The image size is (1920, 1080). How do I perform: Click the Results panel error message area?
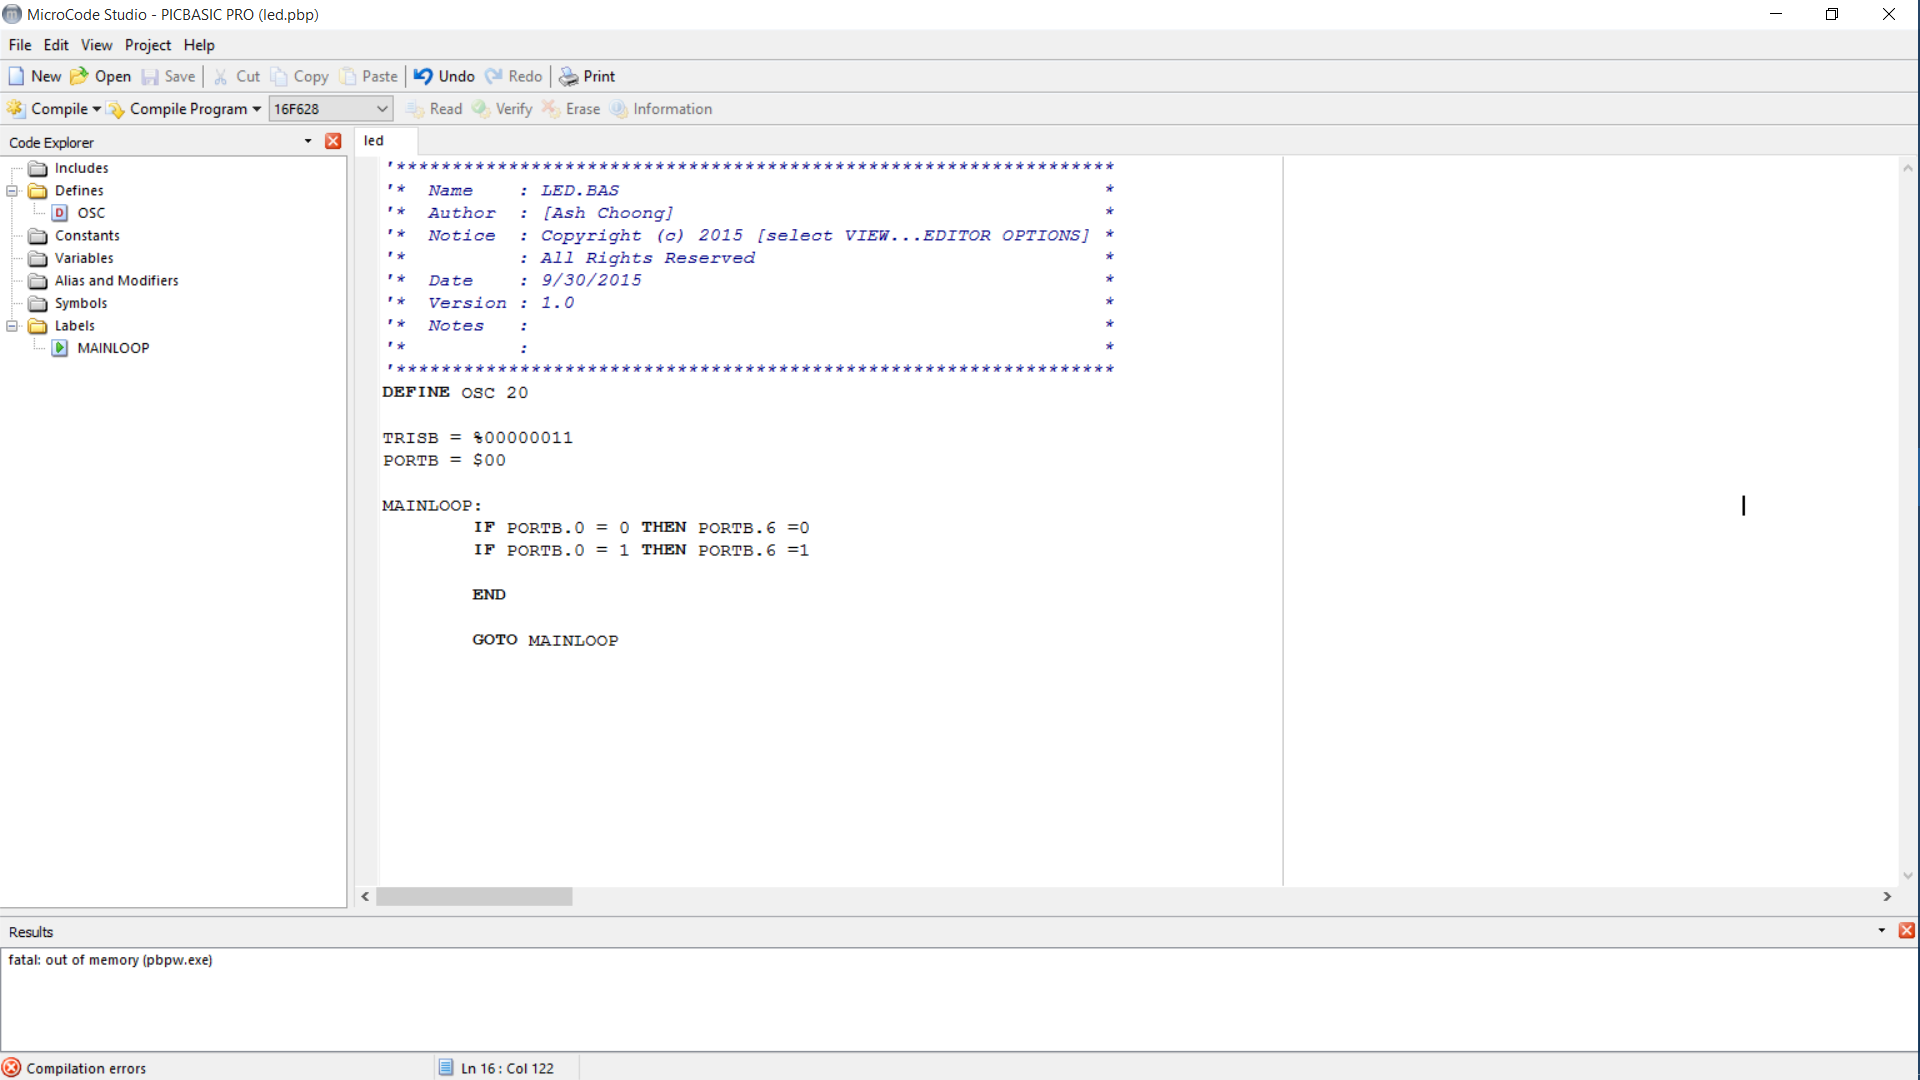coord(111,960)
